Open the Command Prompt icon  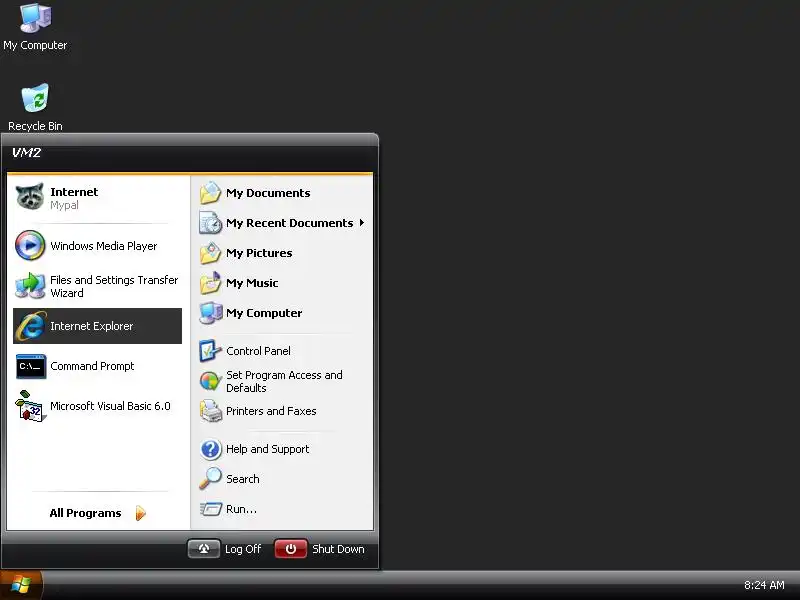click(x=31, y=366)
